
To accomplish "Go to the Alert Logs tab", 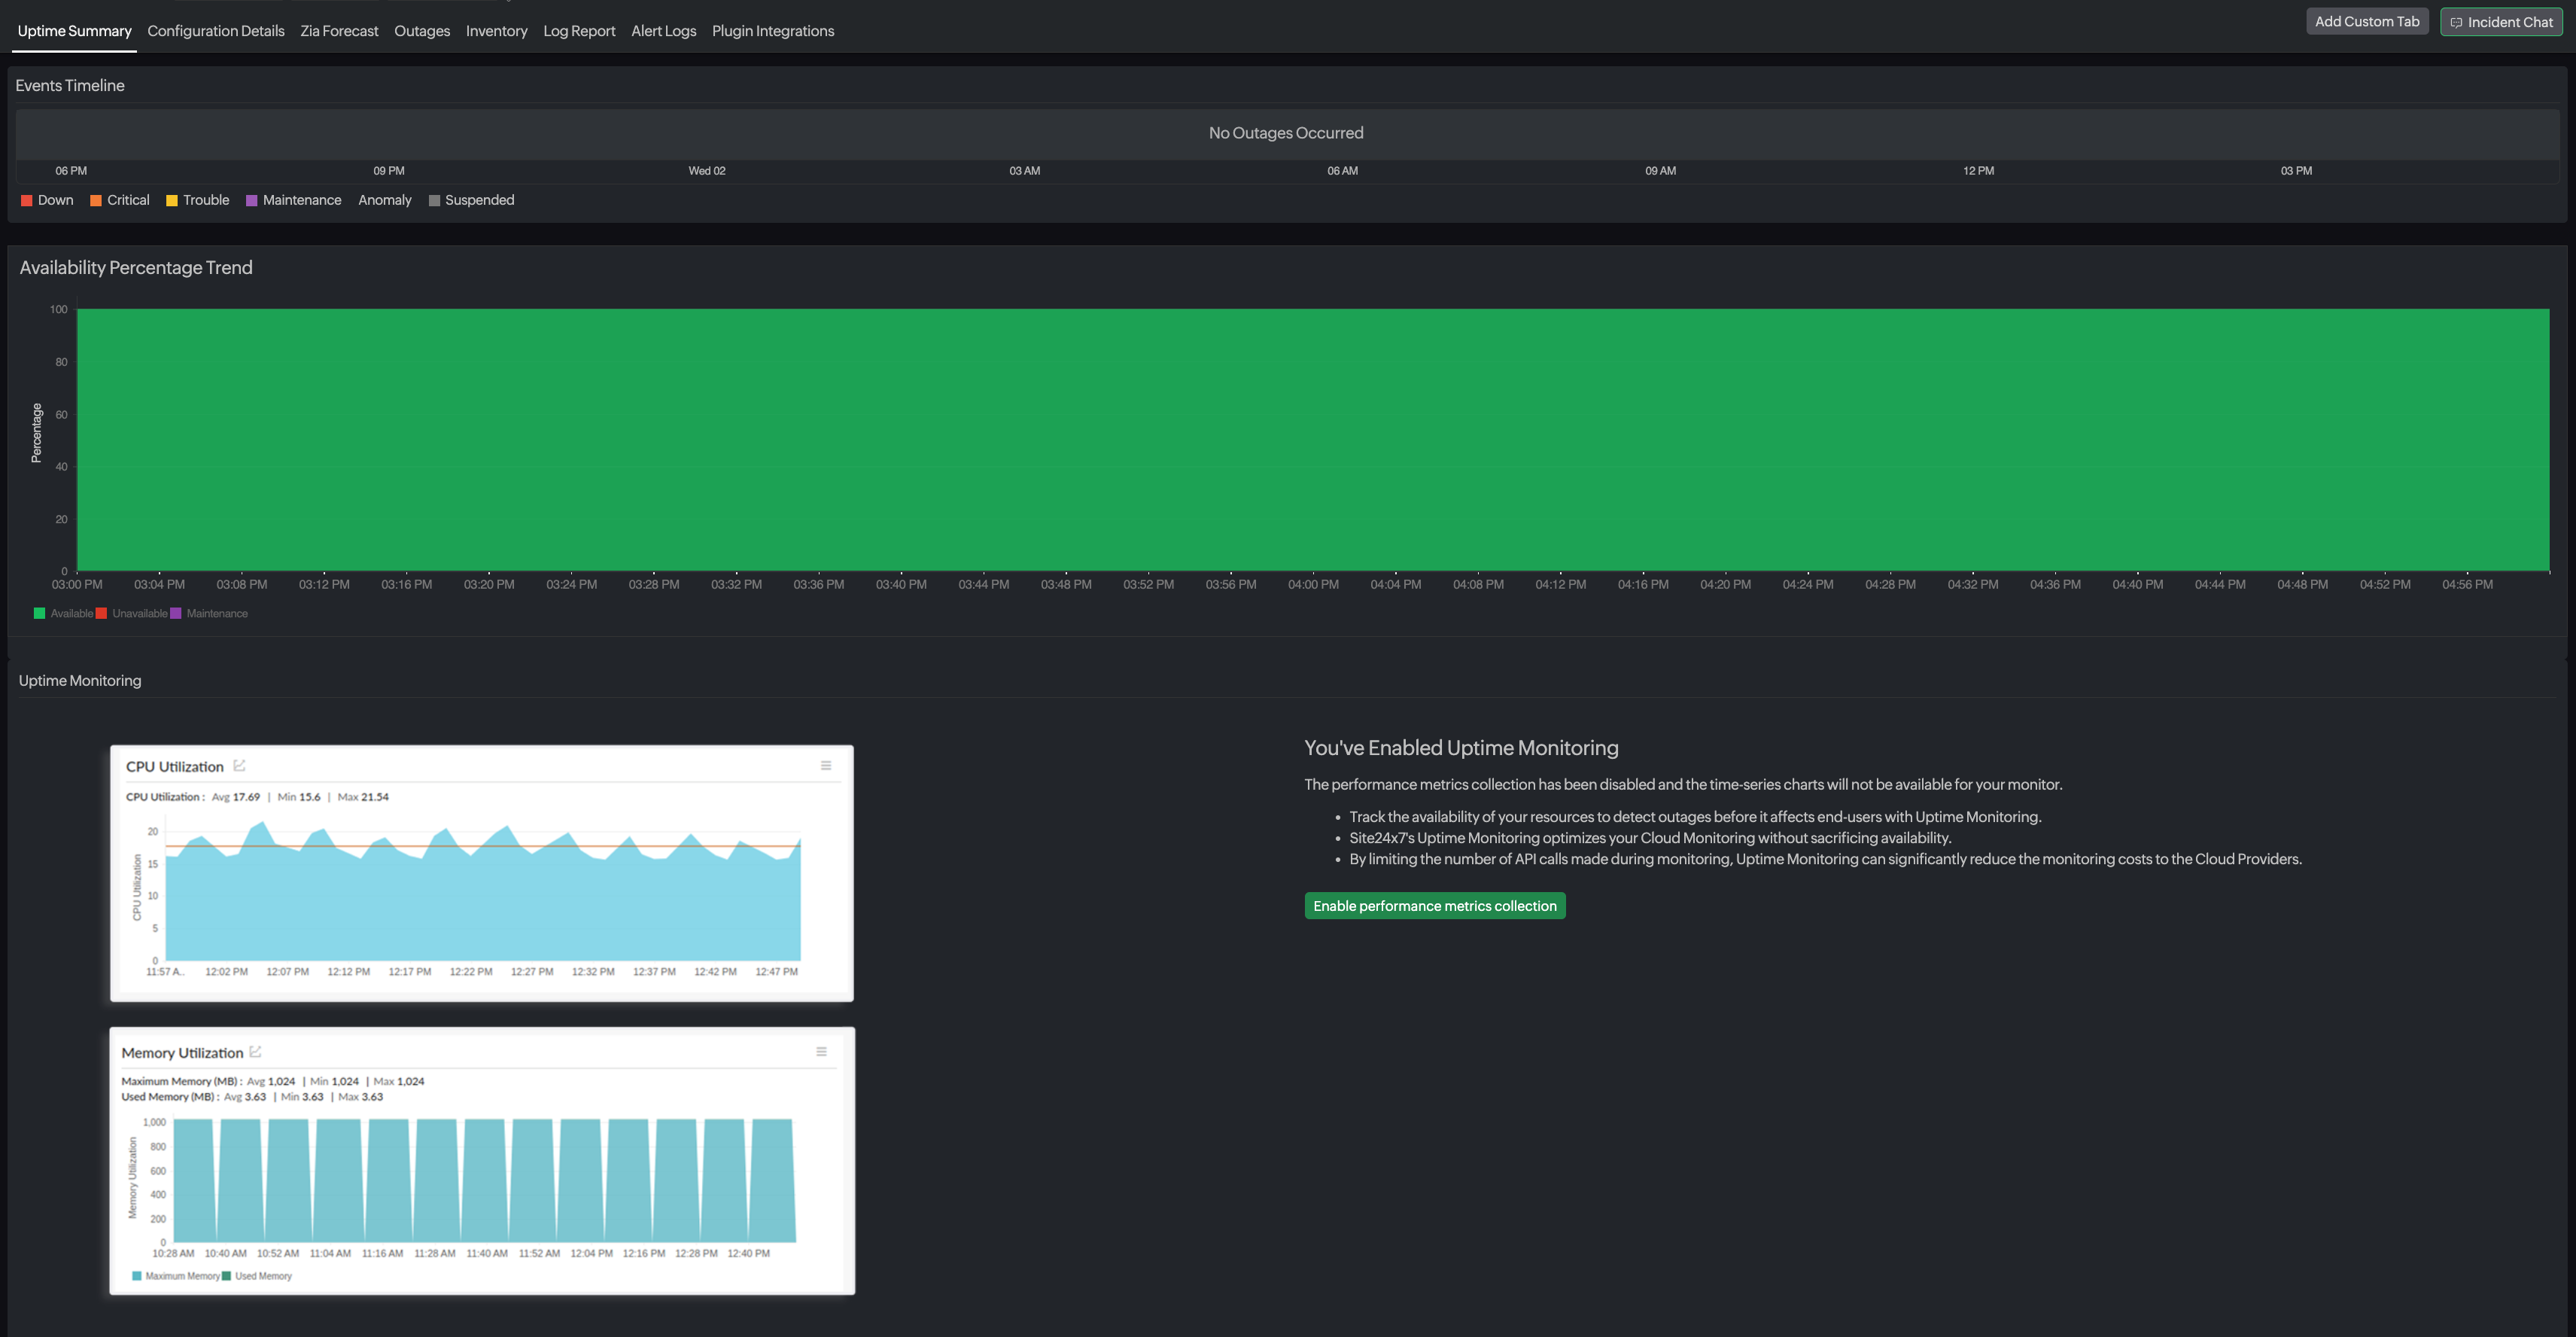I will tap(663, 31).
